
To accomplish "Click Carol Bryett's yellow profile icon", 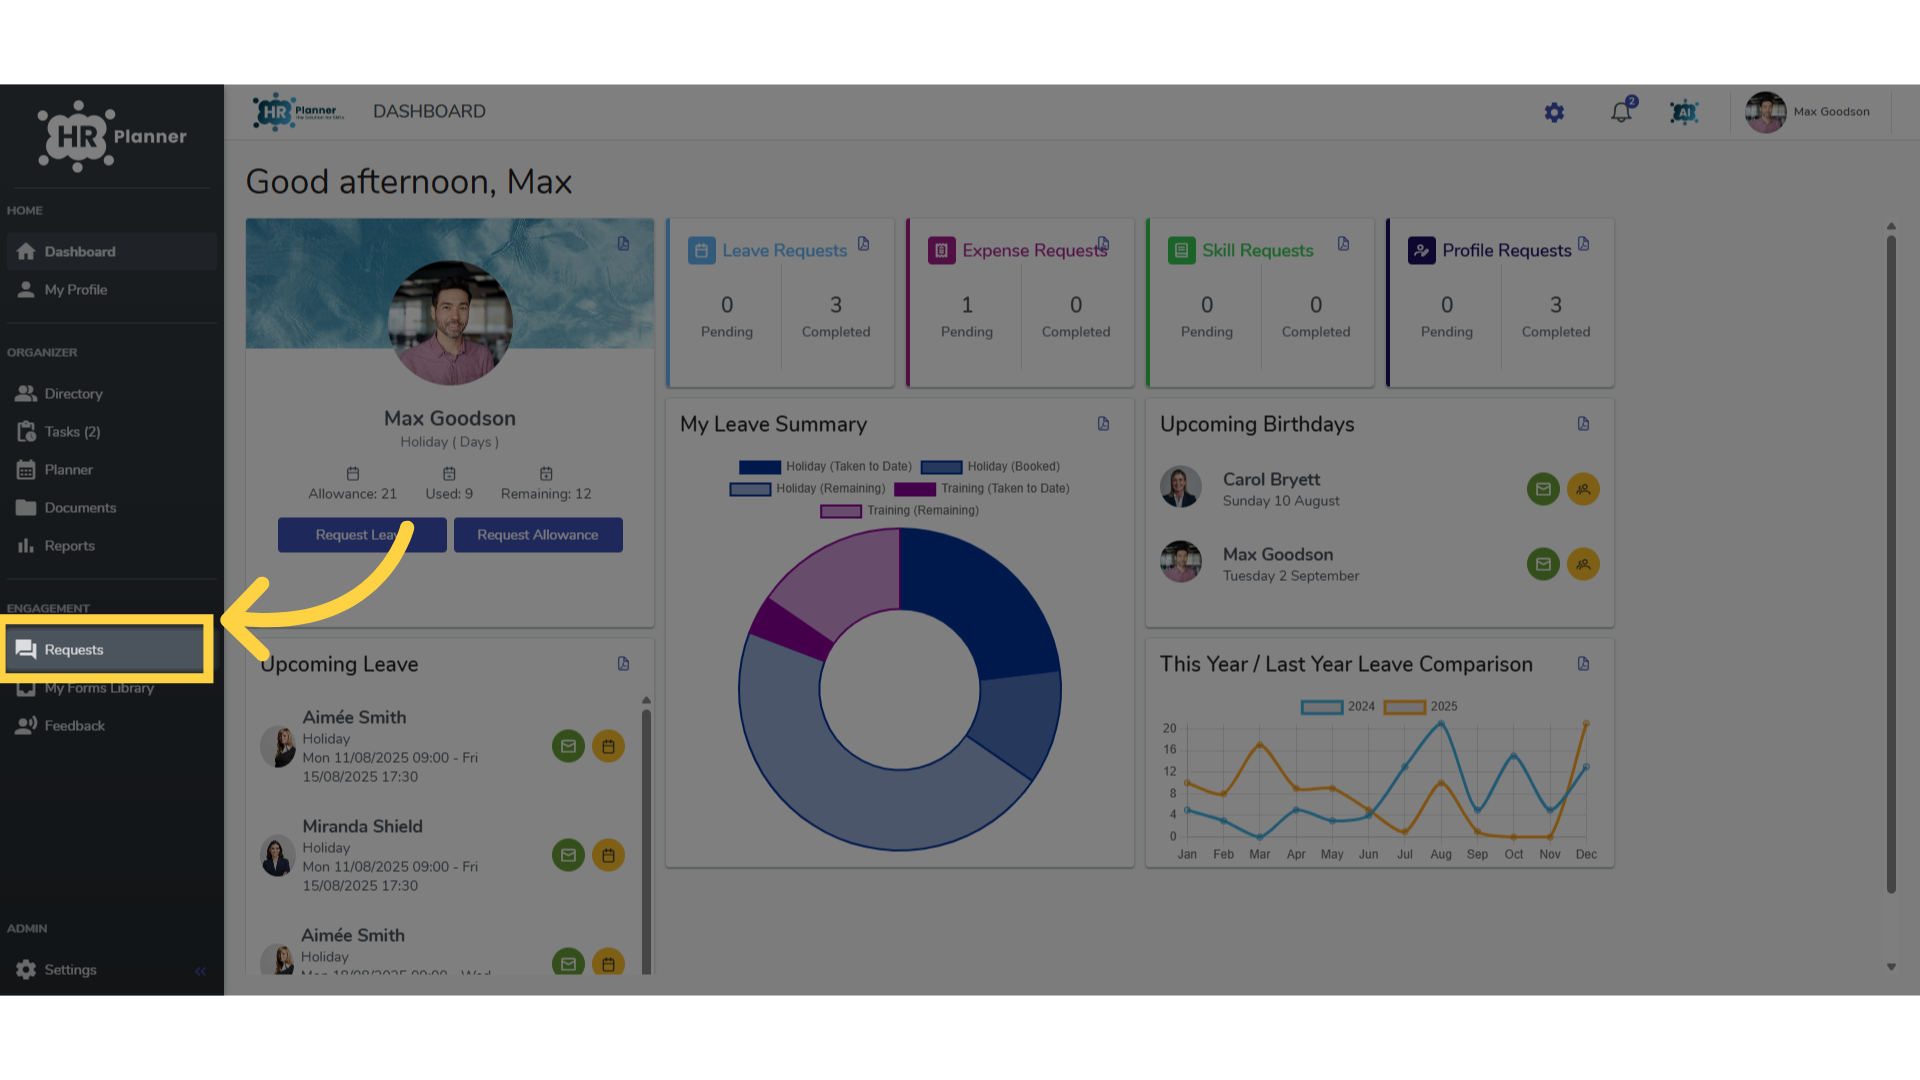I will click(x=1583, y=489).
